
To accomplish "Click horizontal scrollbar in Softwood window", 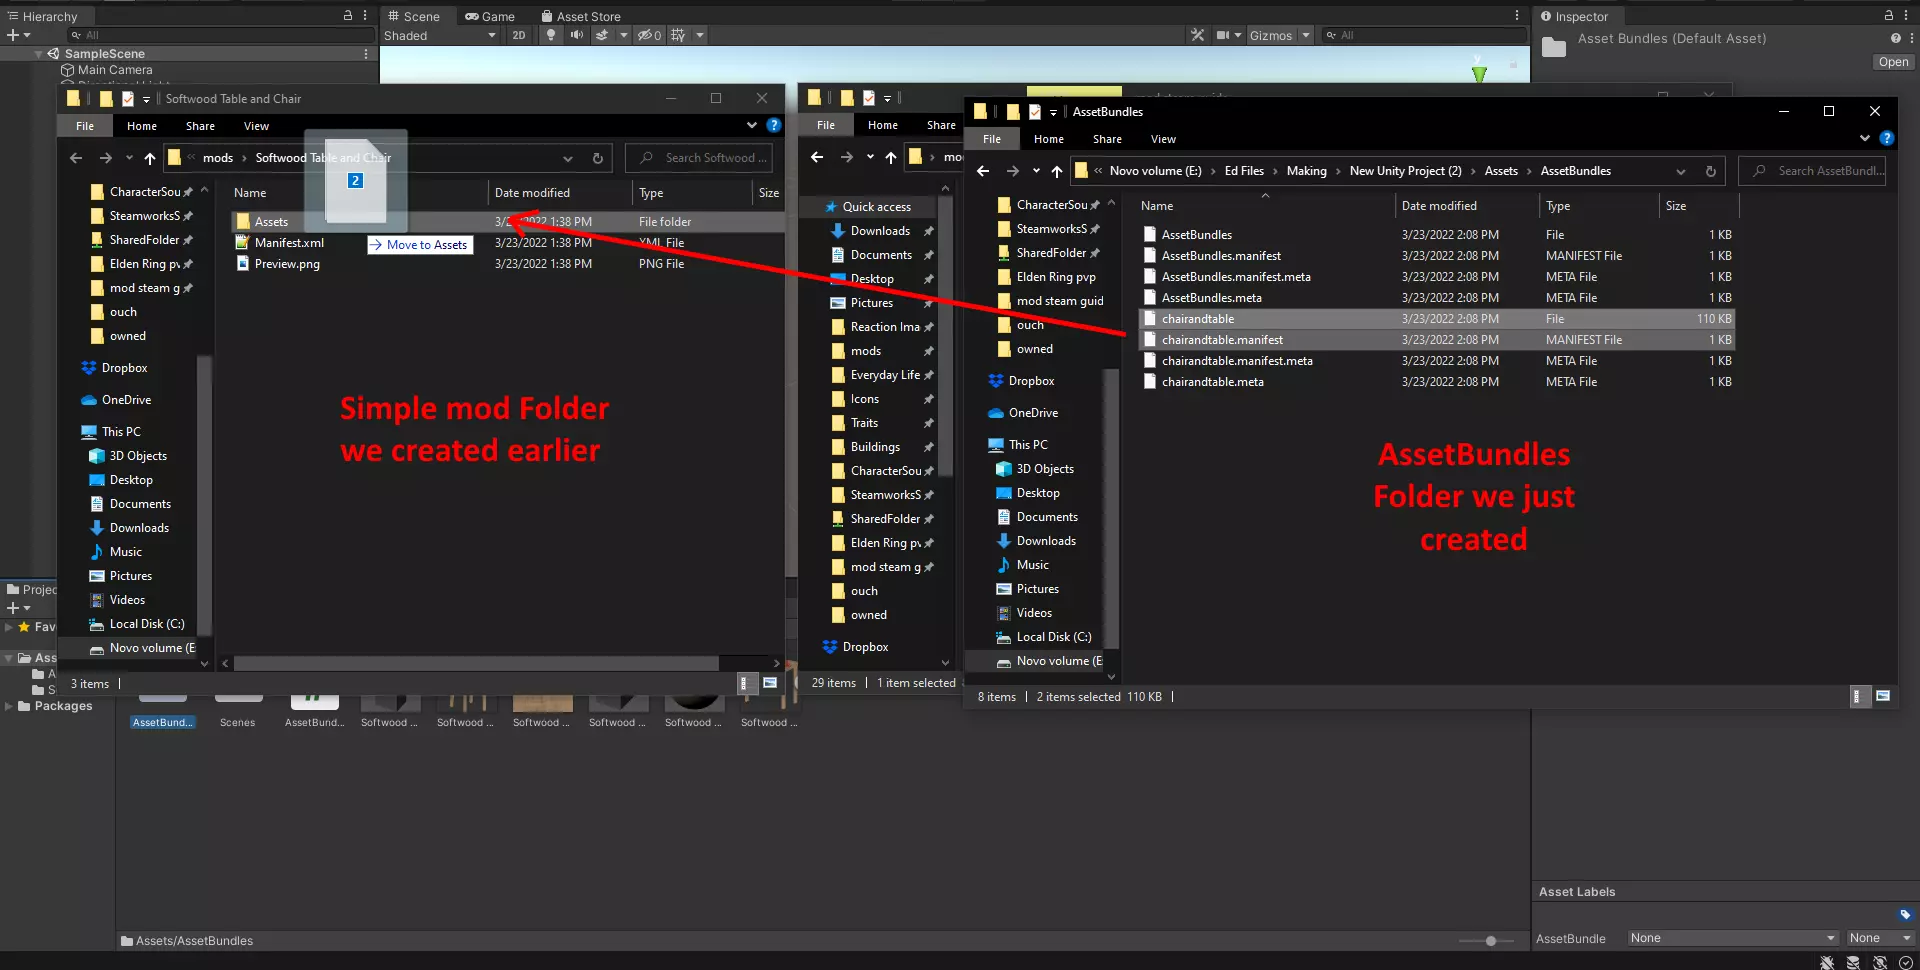I will tap(476, 663).
